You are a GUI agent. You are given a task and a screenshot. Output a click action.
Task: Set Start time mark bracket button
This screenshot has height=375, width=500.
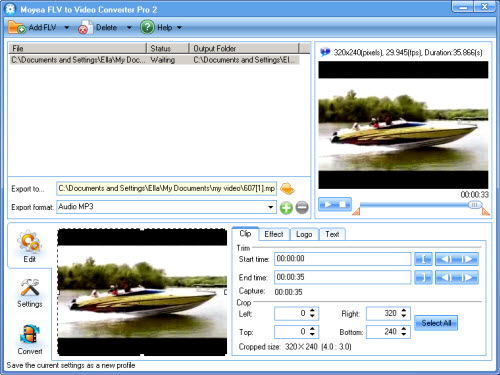point(423,259)
